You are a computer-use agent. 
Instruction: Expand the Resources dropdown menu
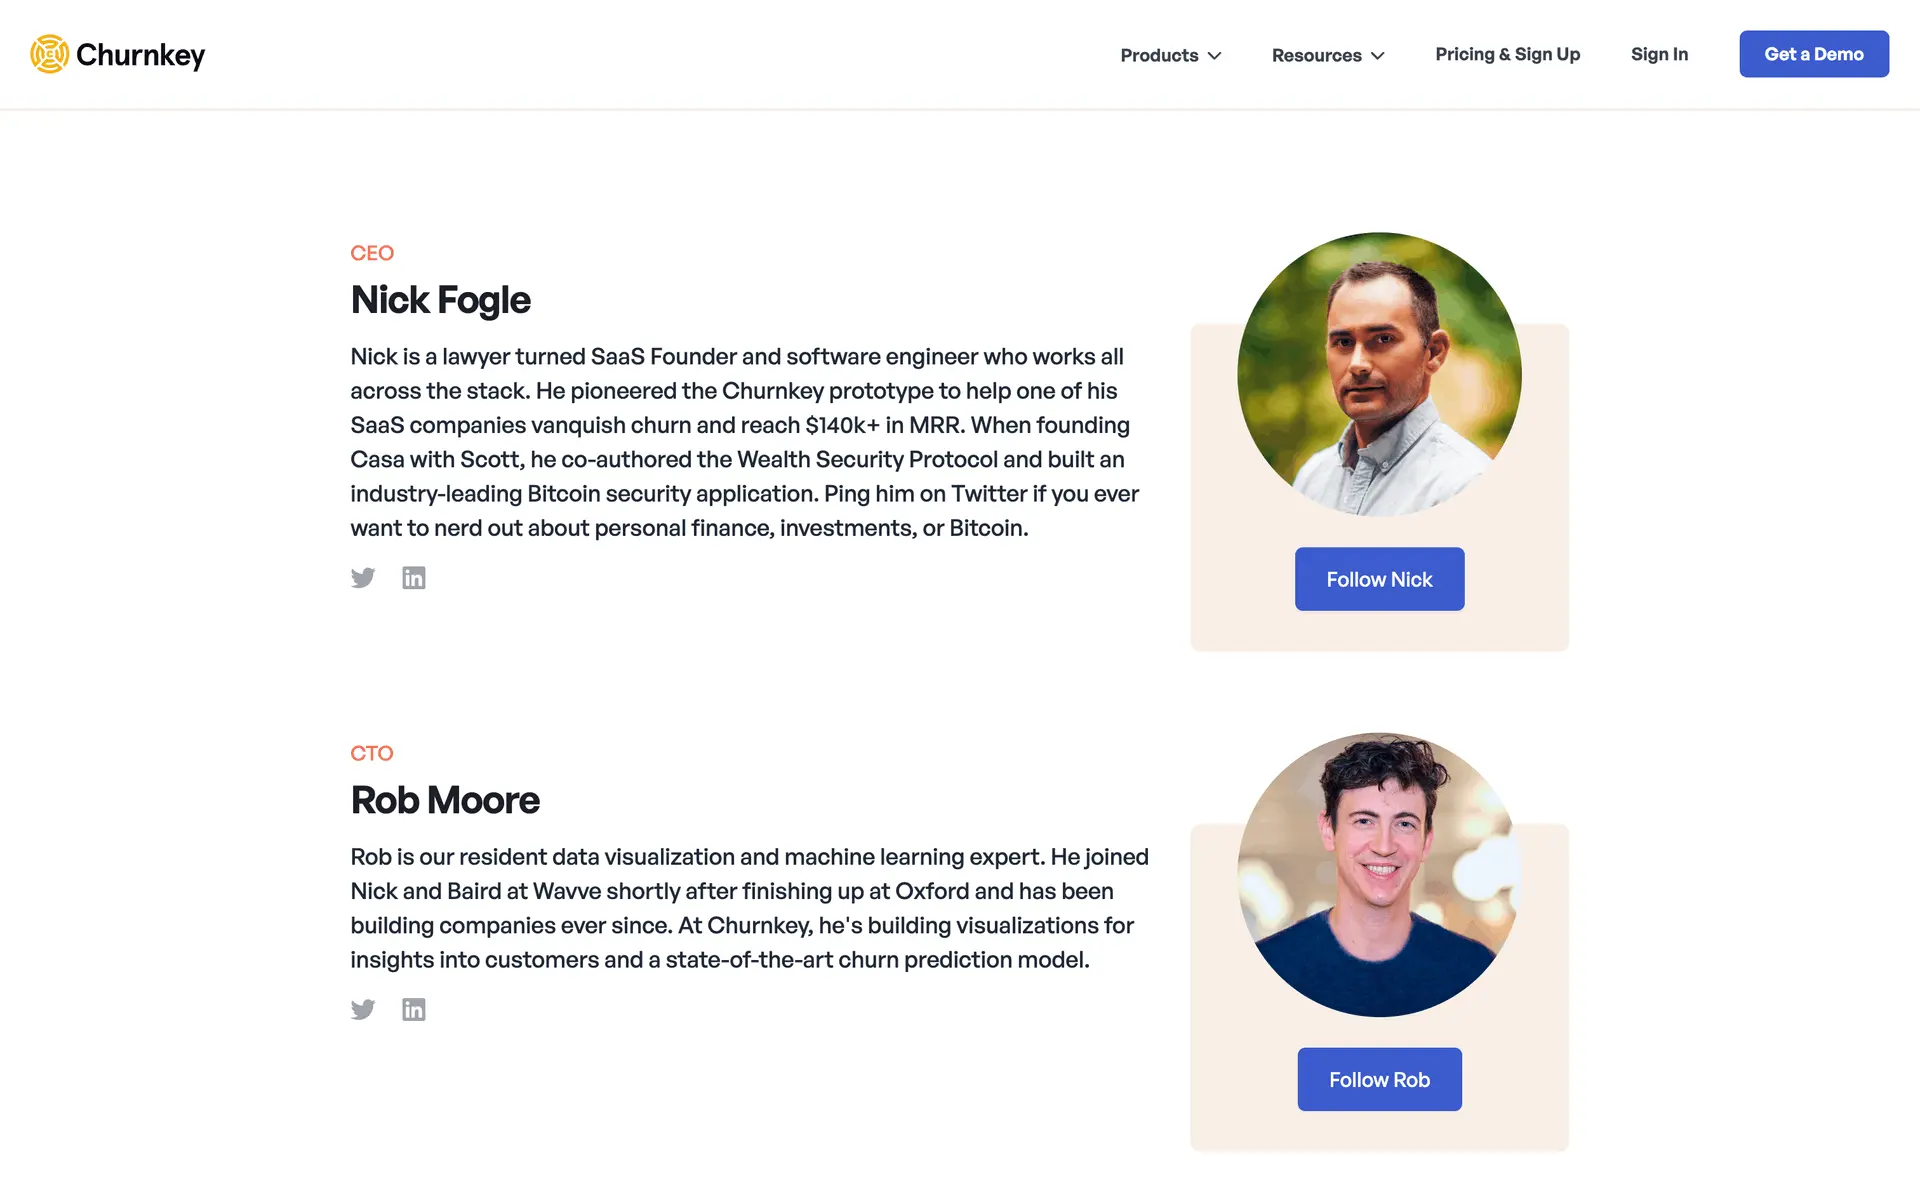(1316, 55)
